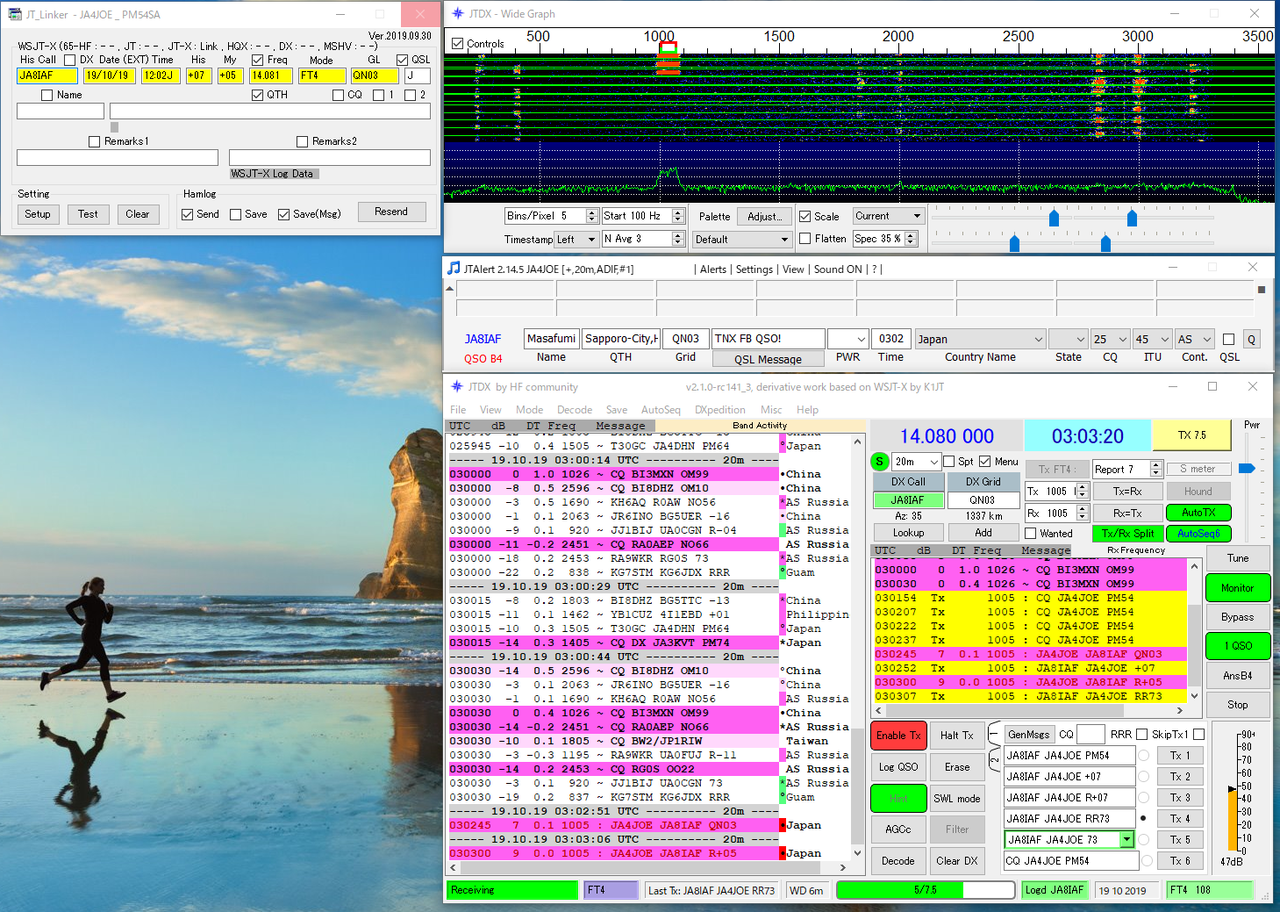This screenshot has width=1280, height=912.
Task: Open the Alerts menu in JTAlert
Action: (x=713, y=269)
